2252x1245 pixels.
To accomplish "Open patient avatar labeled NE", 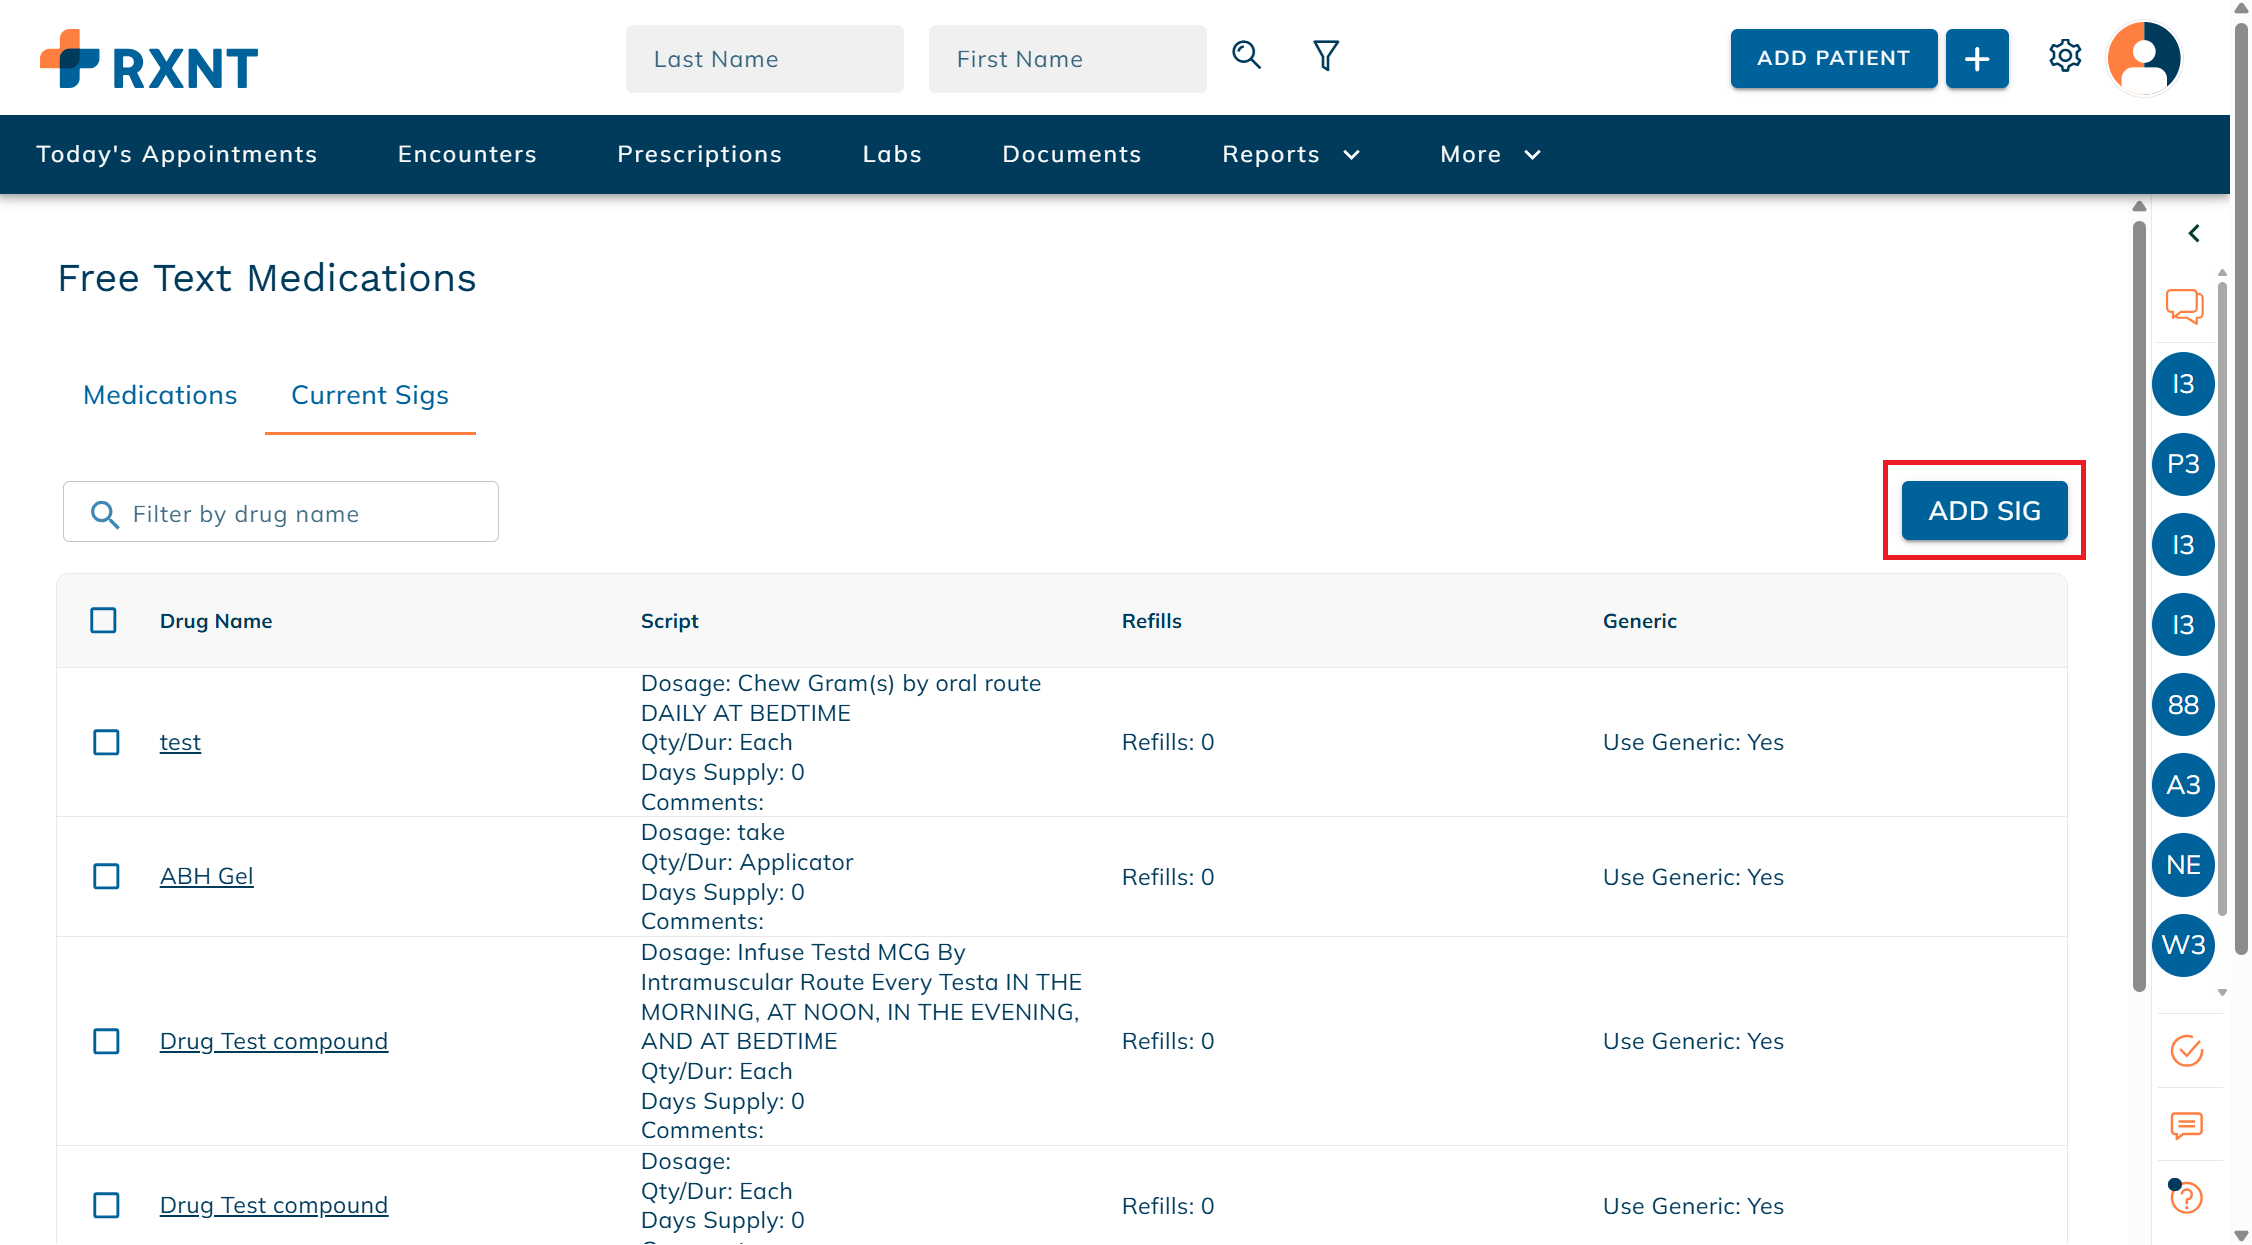I will 2184,865.
